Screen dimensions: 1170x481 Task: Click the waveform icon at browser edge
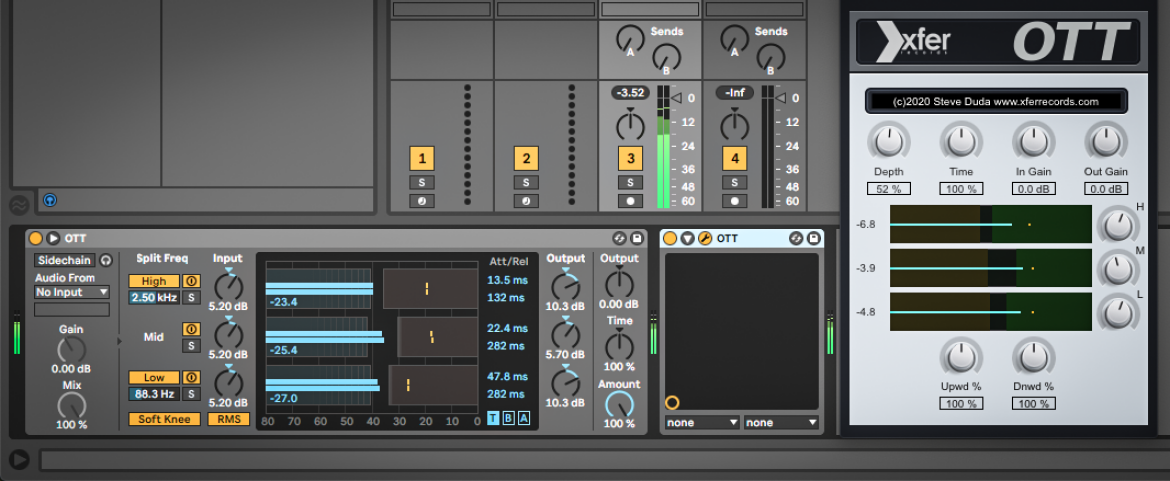pyautogui.click(x=17, y=205)
